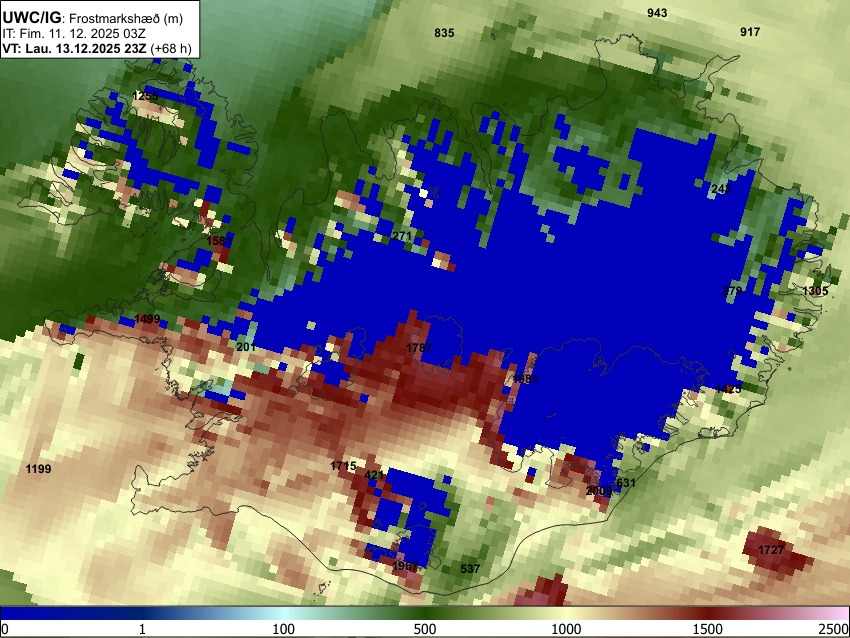Click the 279 value label
Screen dimensions: 850x638
732,291
